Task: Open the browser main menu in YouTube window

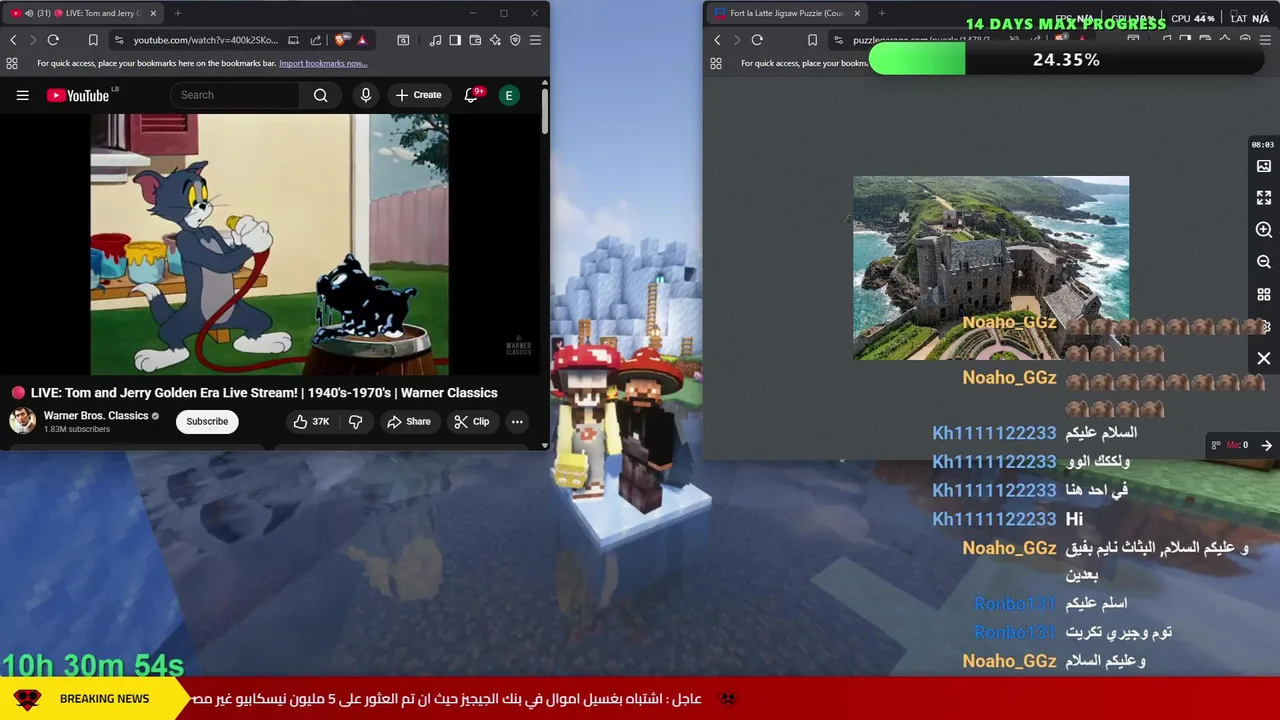Action: pyautogui.click(x=535, y=40)
